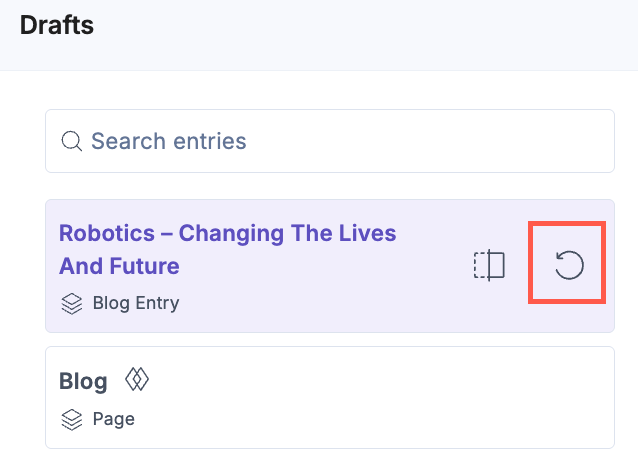Focus the Search entries input field
The width and height of the screenshot is (638, 463).
click(x=330, y=141)
